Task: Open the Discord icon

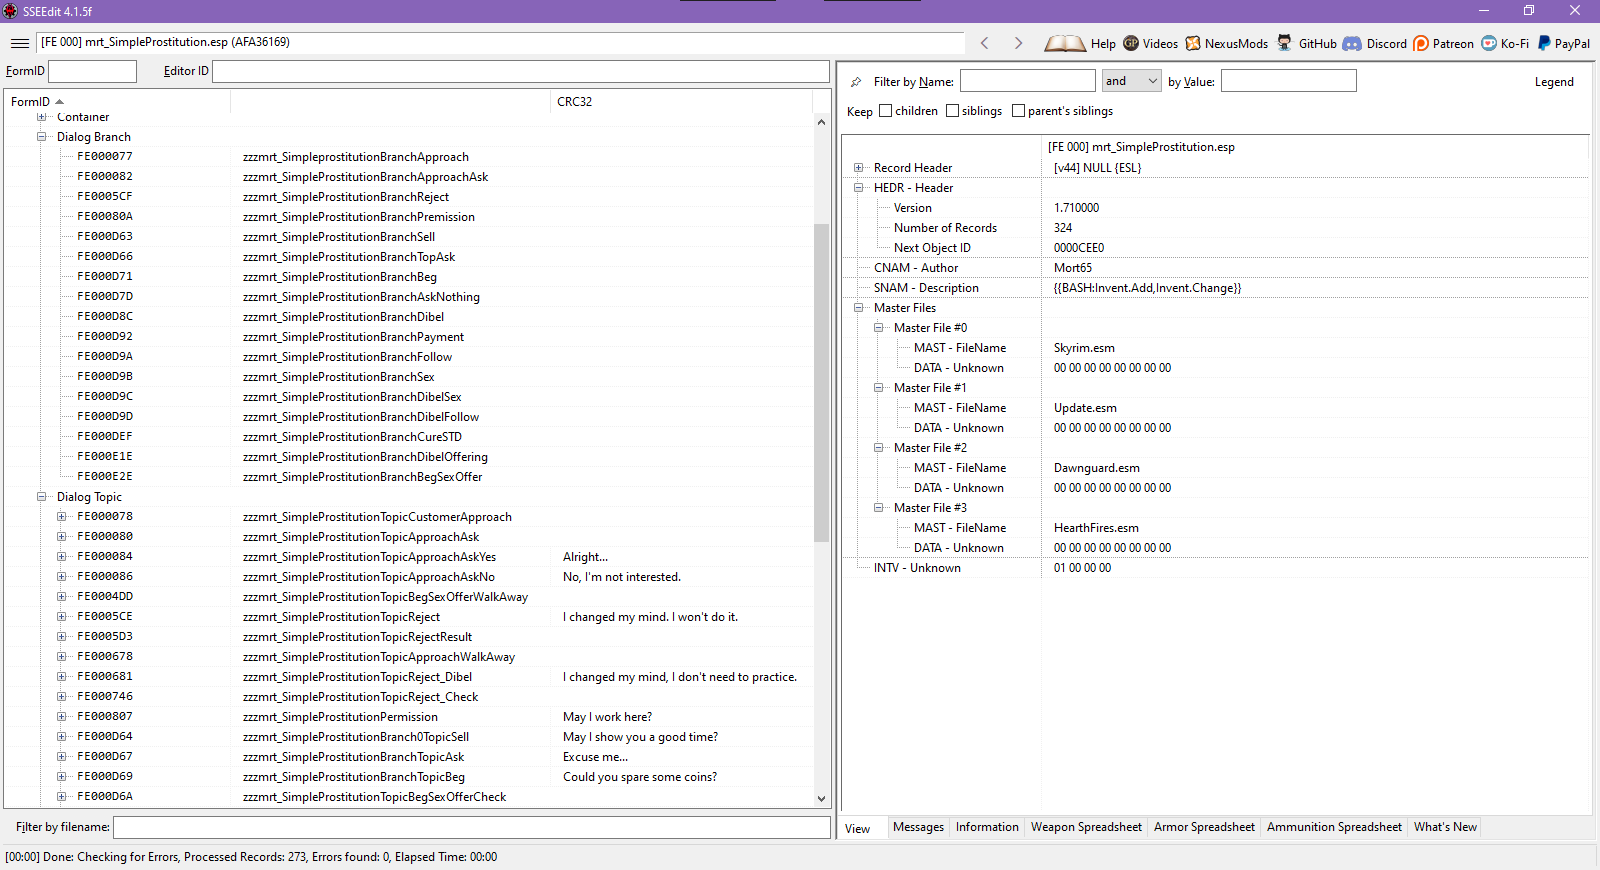Action: (1352, 43)
